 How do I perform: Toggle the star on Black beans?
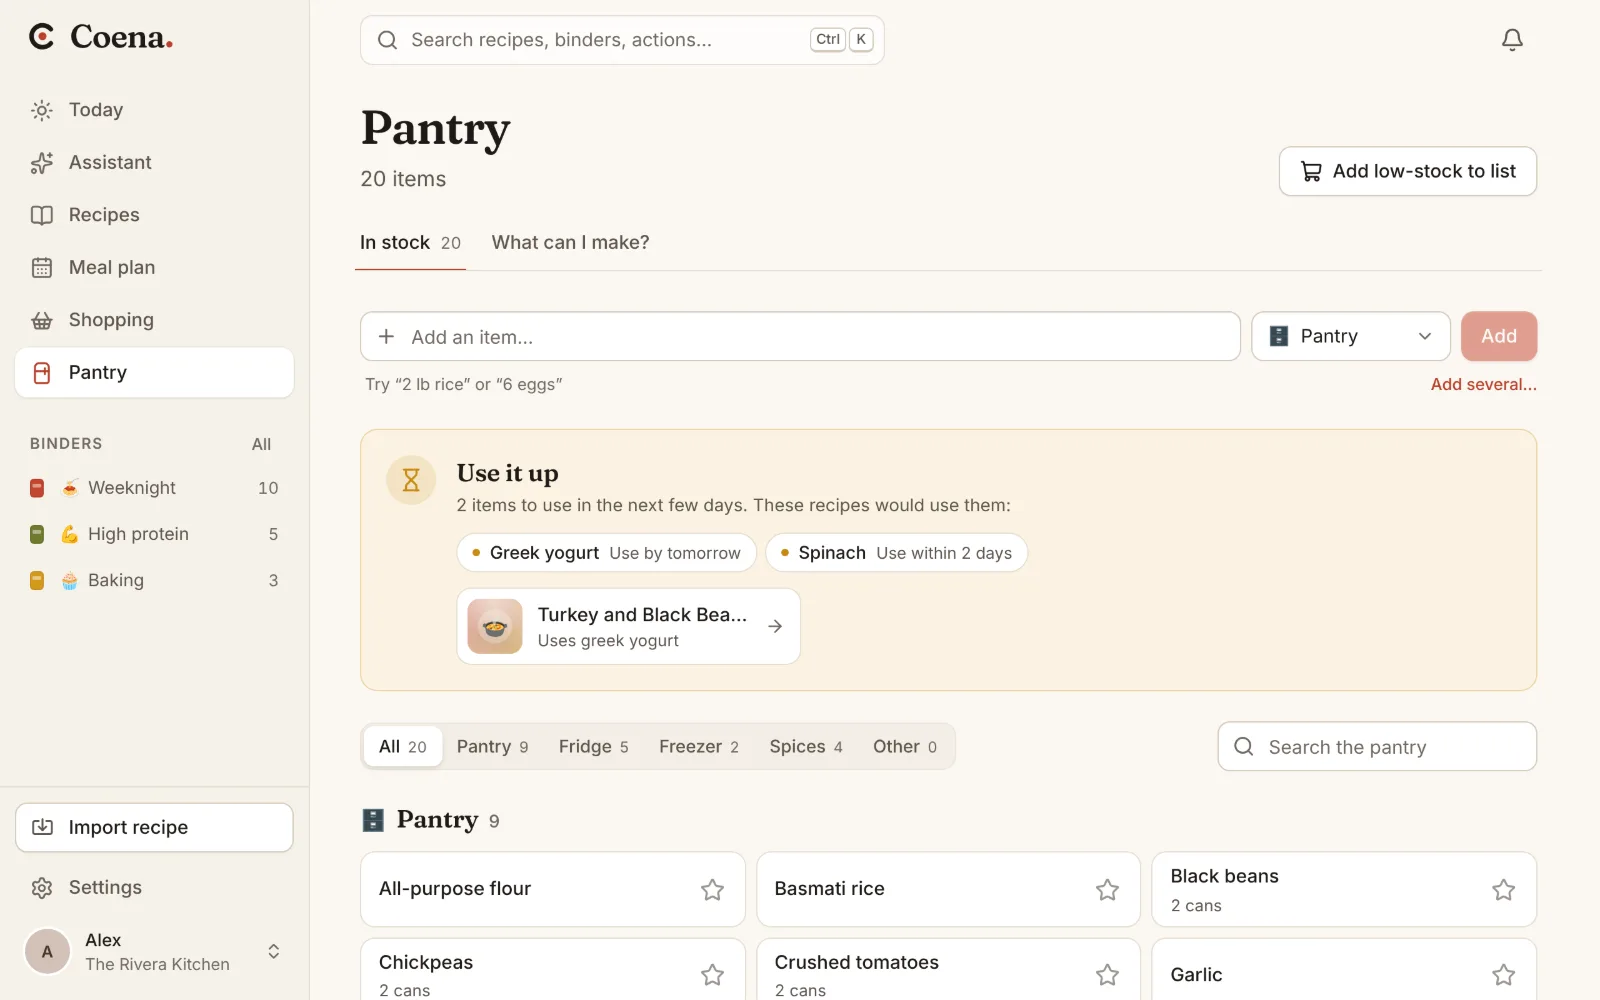[x=1503, y=889]
